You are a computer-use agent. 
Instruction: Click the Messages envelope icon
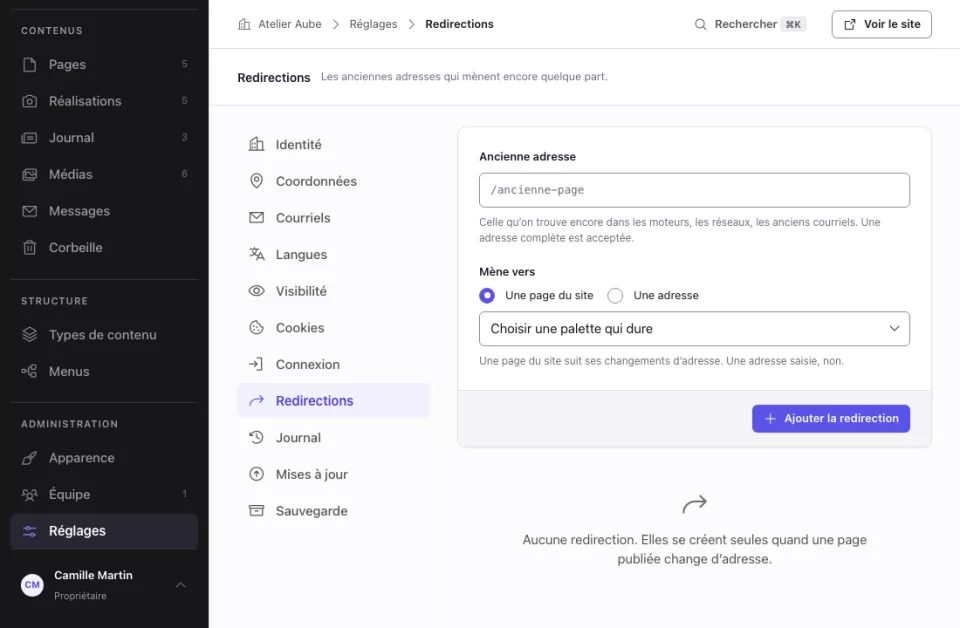29,211
